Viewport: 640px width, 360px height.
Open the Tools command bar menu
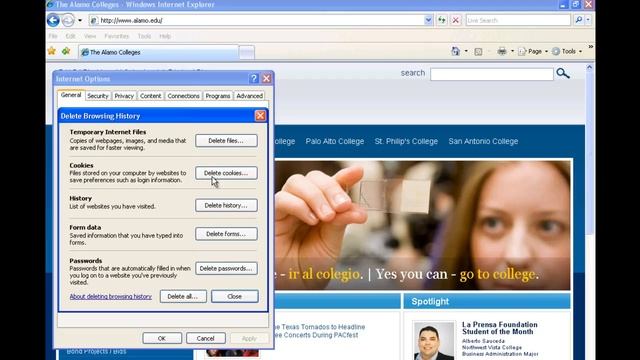click(x=567, y=51)
